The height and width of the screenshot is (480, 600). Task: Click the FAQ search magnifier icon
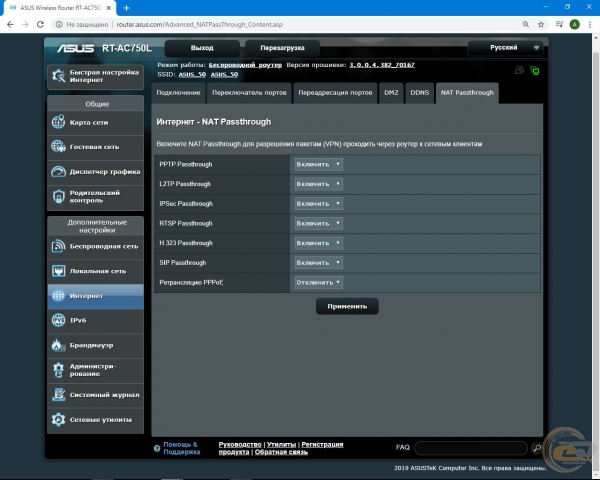[537, 448]
